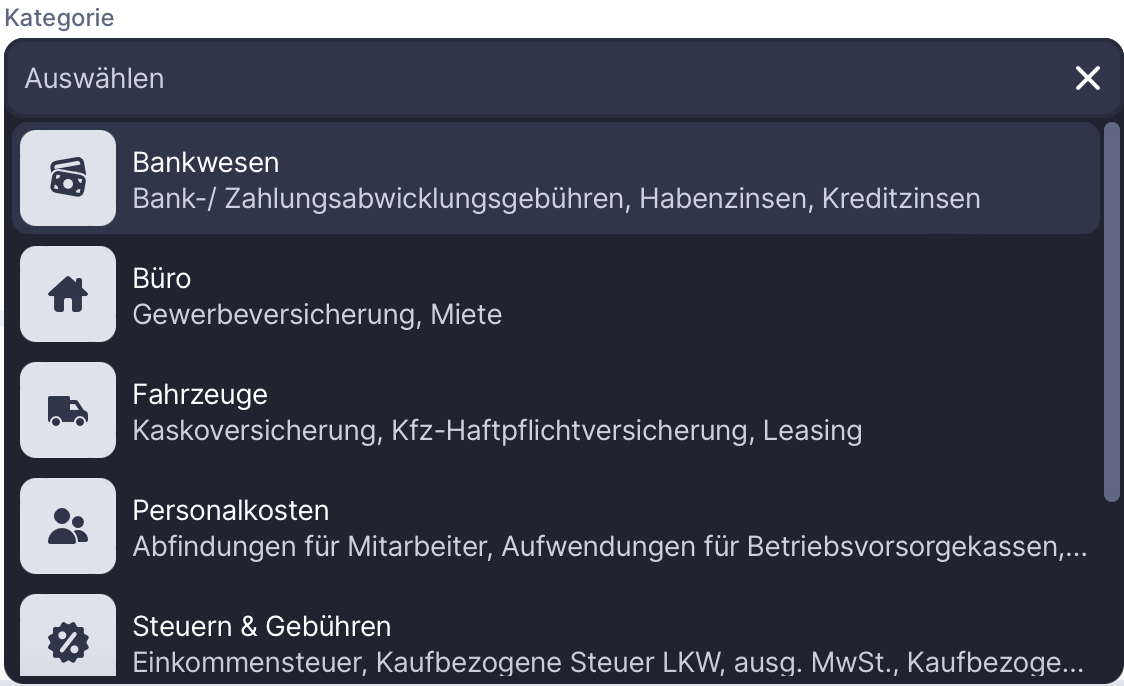Click the Fahrzeuge truck icon
This screenshot has height=686, width=1124.
(x=68, y=410)
